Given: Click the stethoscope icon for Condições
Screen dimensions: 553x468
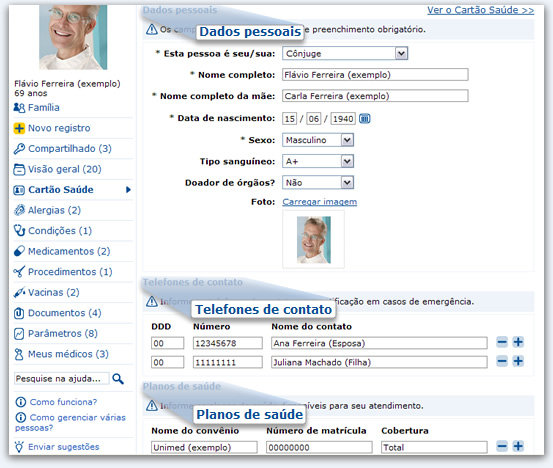Looking at the screenshot, I should coord(19,231).
